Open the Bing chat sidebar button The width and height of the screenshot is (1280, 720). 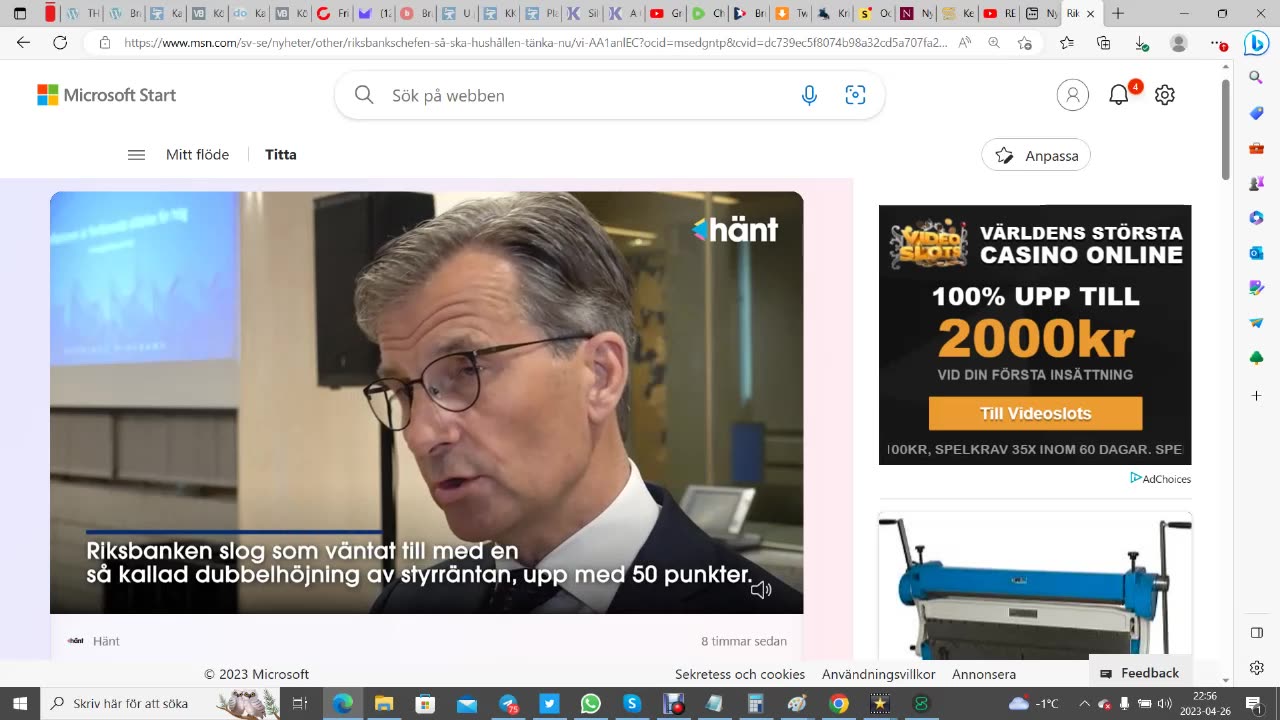coord(1256,43)
